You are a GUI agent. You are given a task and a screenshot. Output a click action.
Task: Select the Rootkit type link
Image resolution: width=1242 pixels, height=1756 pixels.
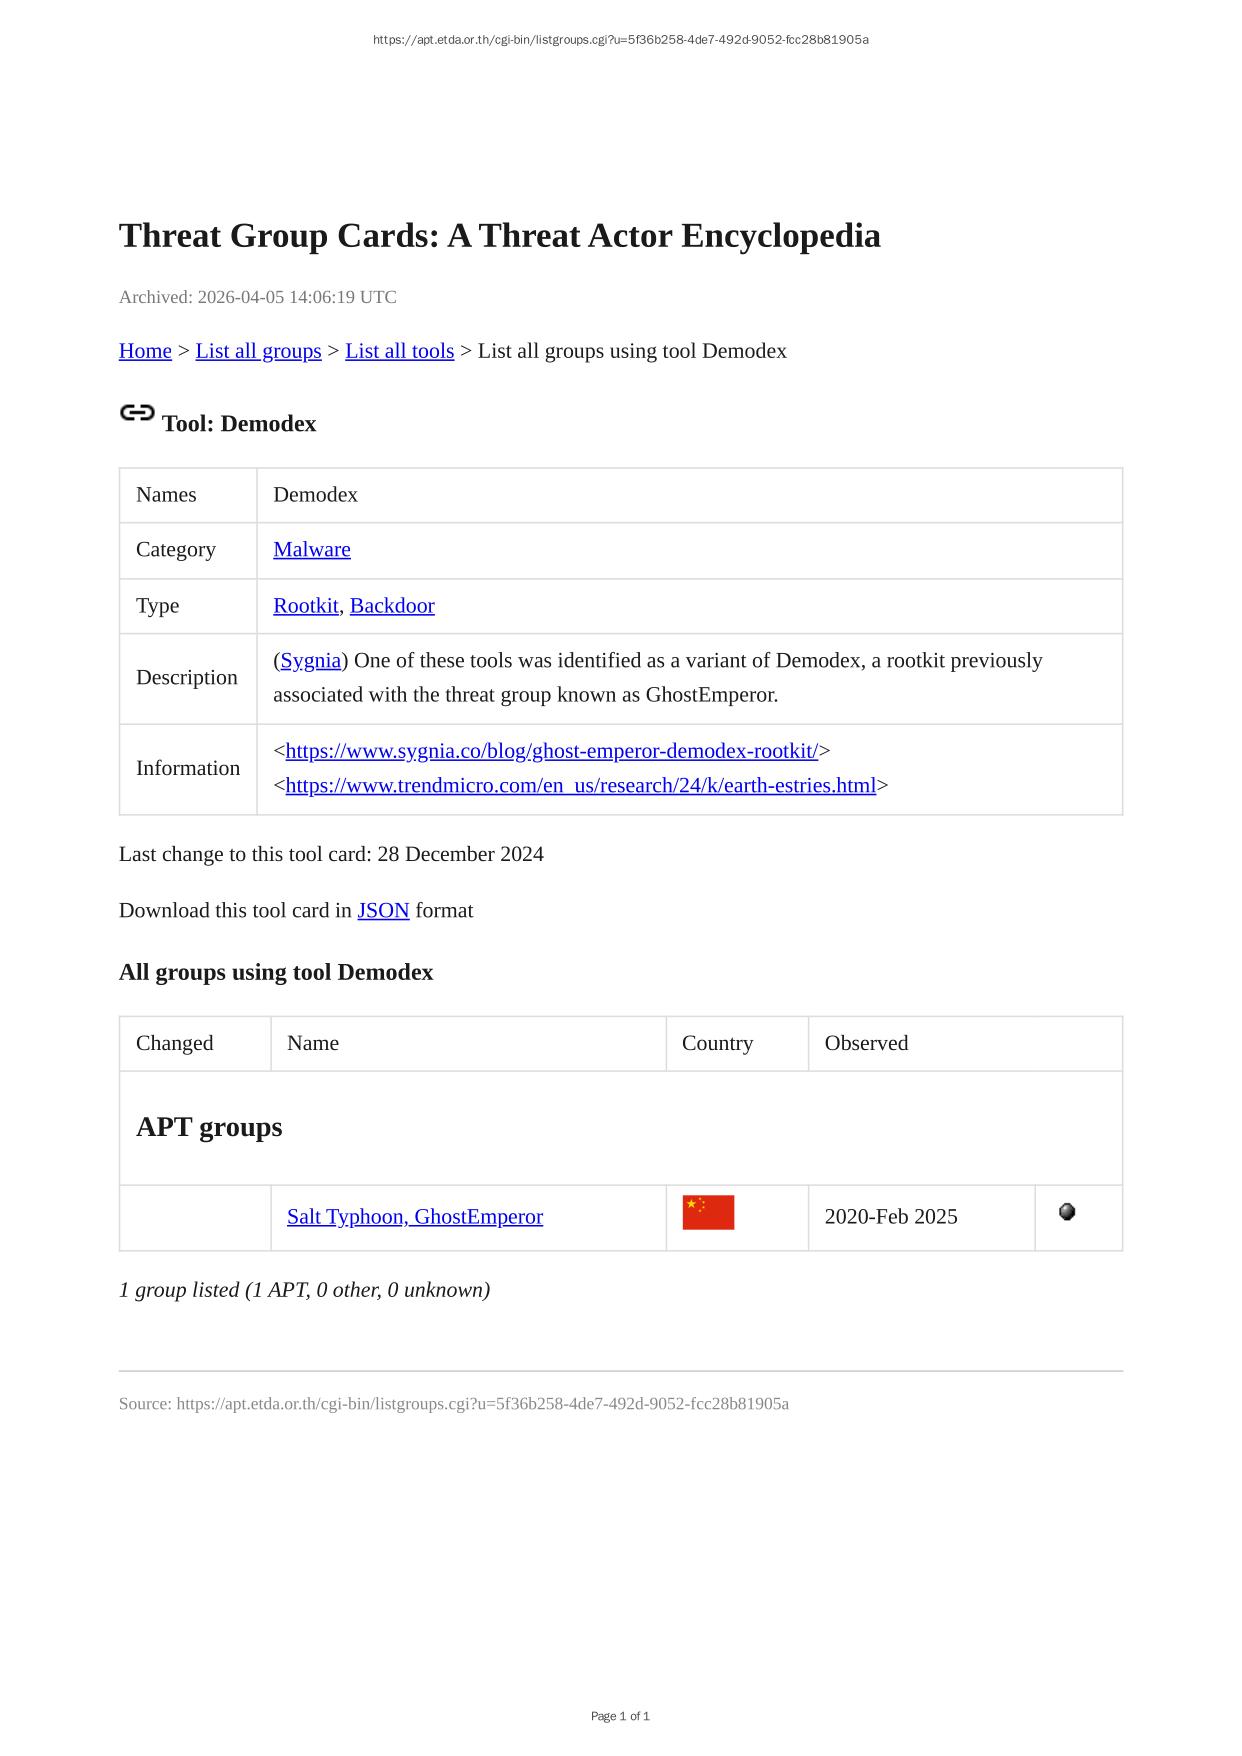305,606
